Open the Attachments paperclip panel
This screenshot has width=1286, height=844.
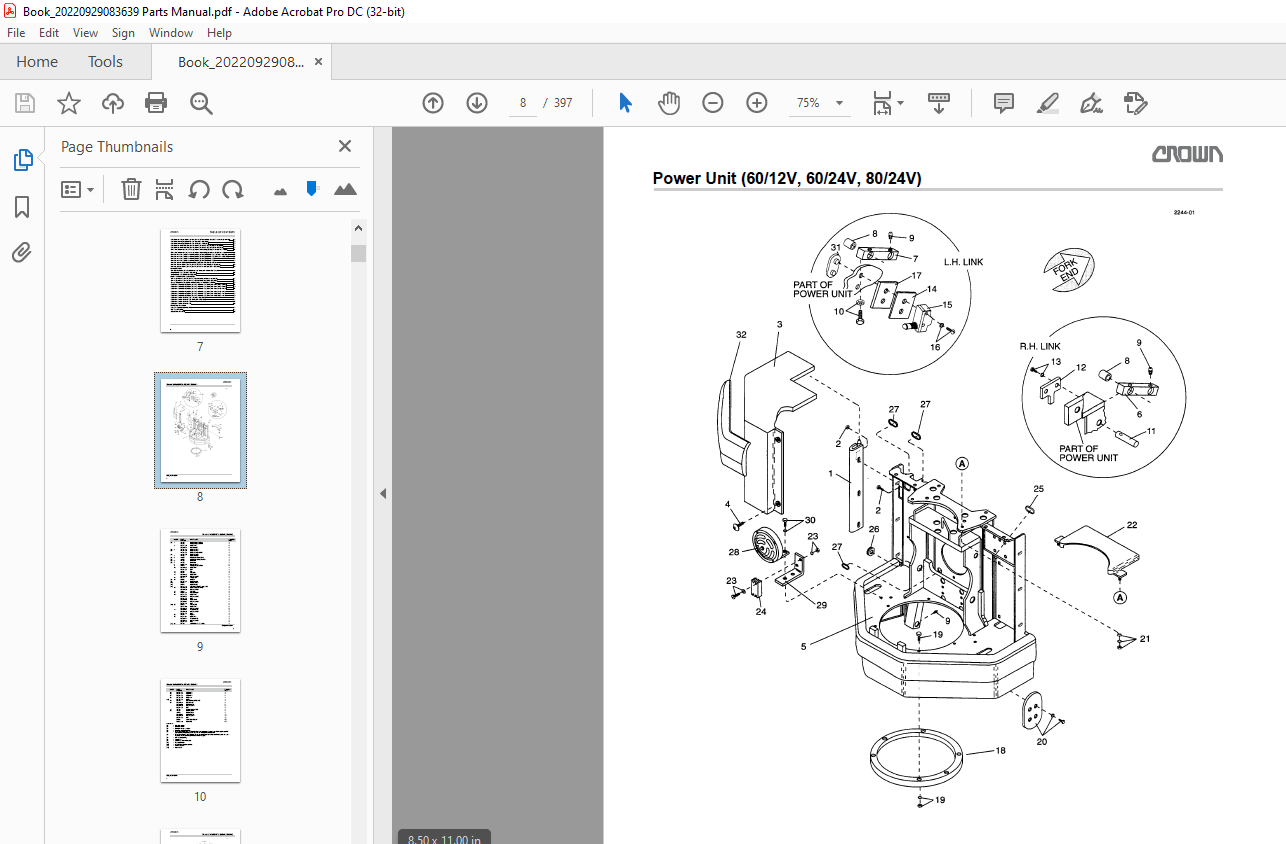pyautogui.click(x=22, y=252)
